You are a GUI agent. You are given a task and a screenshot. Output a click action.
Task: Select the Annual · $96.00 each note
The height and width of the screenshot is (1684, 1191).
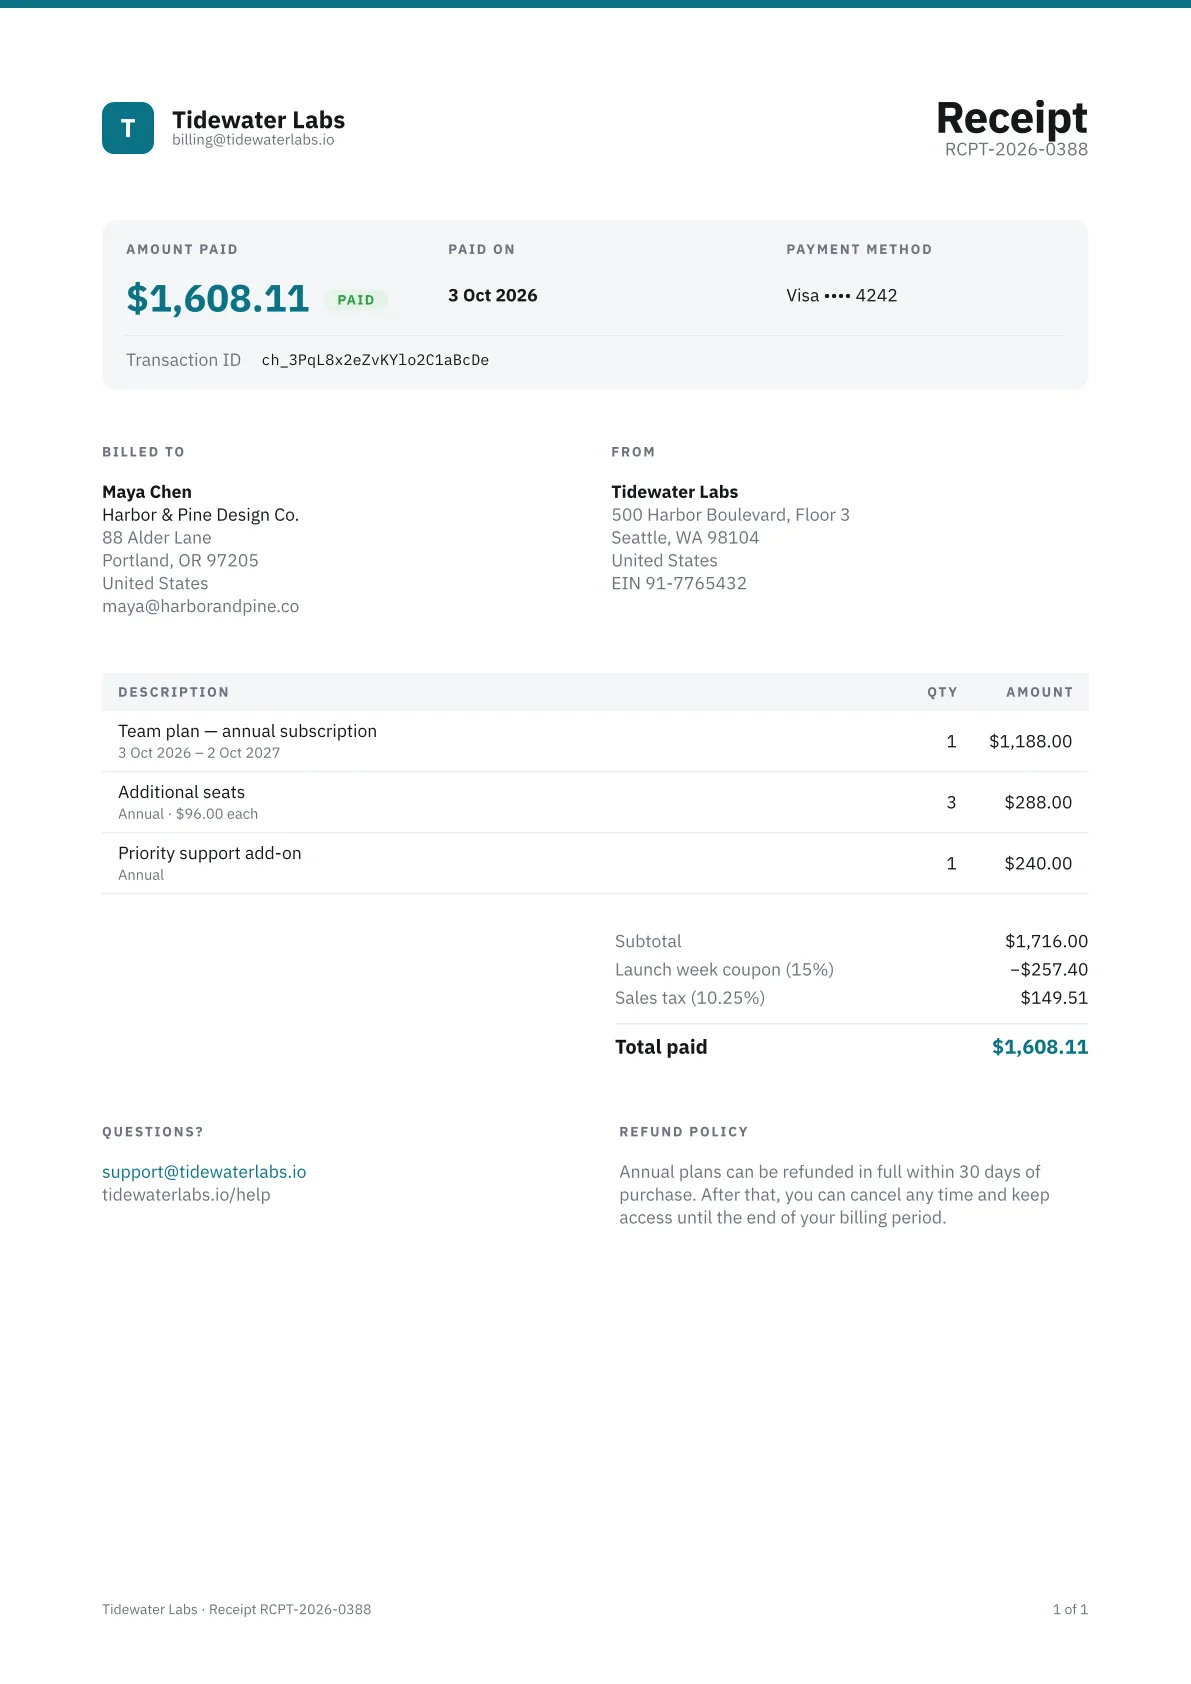(x=188, y=814)
